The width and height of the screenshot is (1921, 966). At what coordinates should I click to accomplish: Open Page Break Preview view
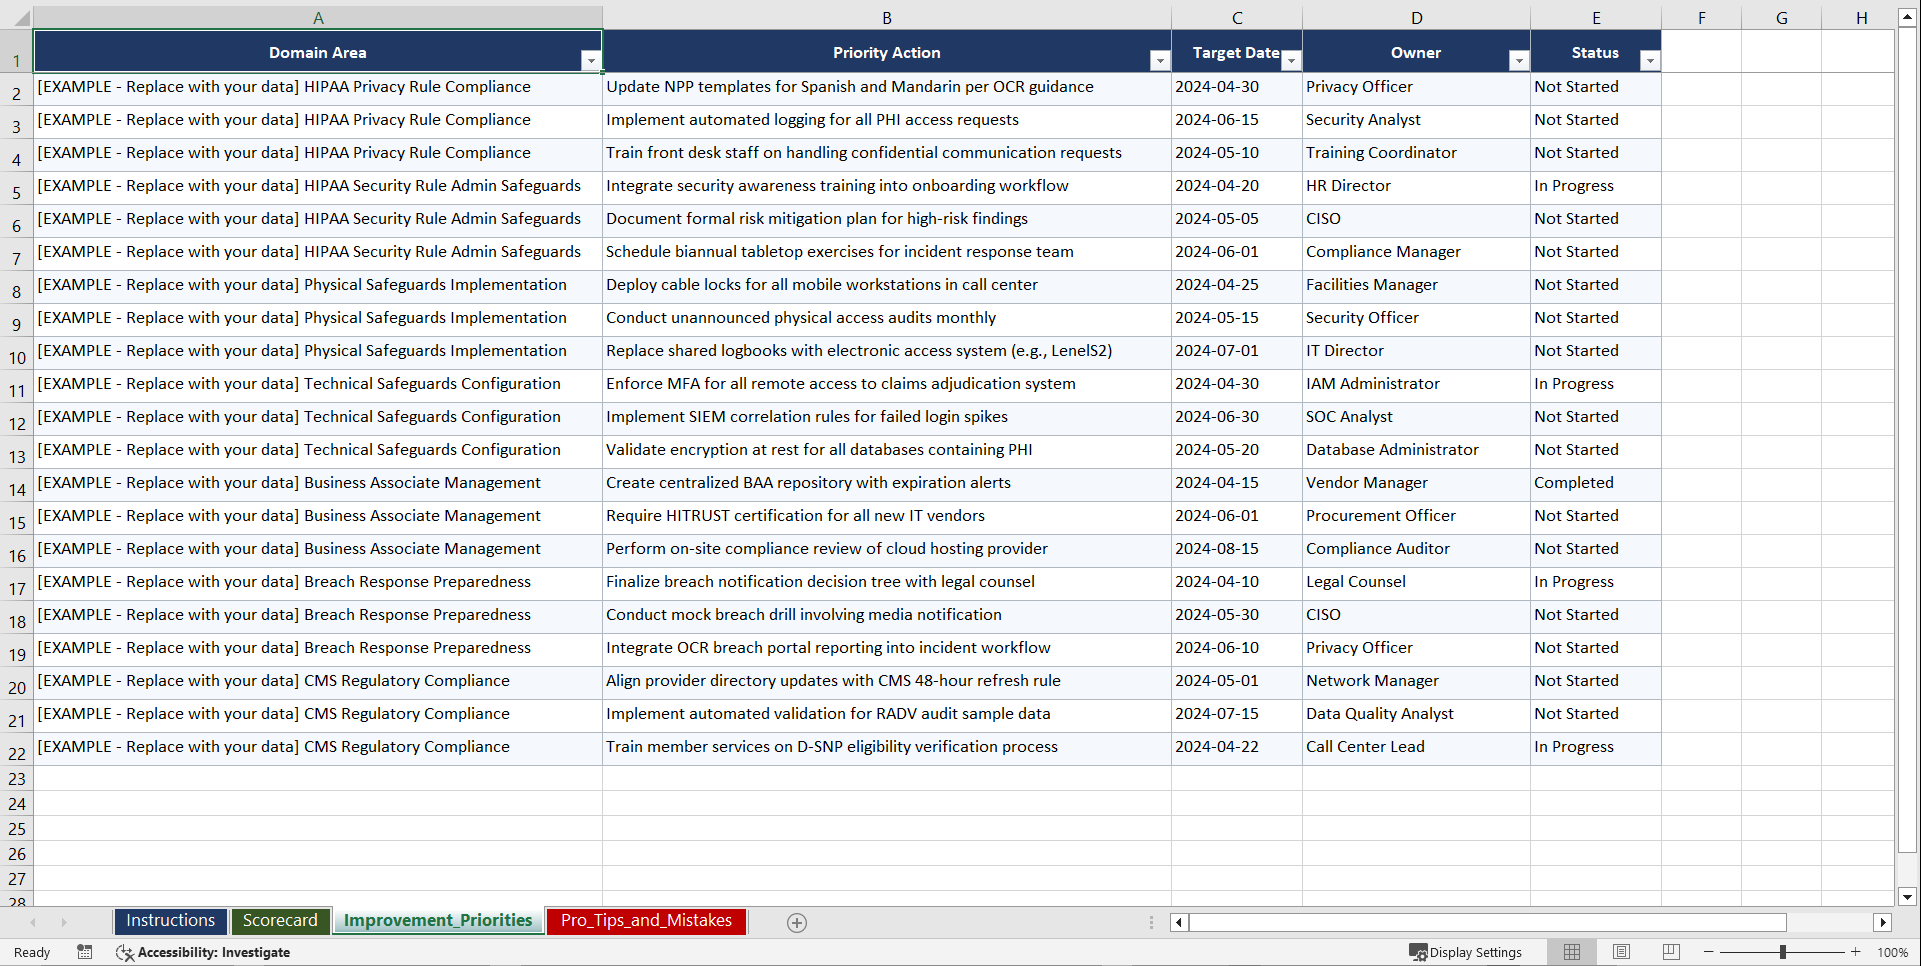coord(1671,952)
